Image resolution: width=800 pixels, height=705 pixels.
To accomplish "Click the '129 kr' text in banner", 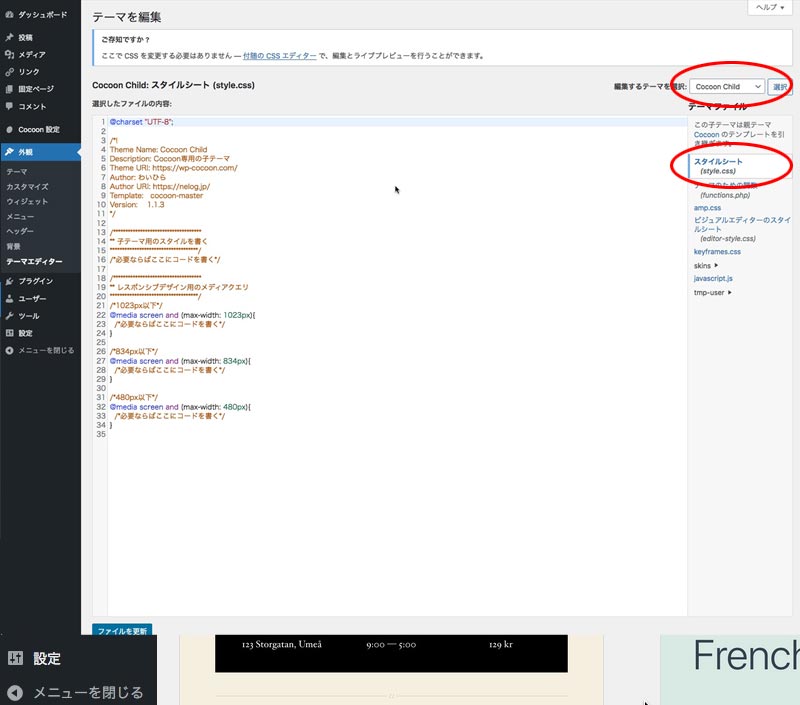I will click(501, 644).
